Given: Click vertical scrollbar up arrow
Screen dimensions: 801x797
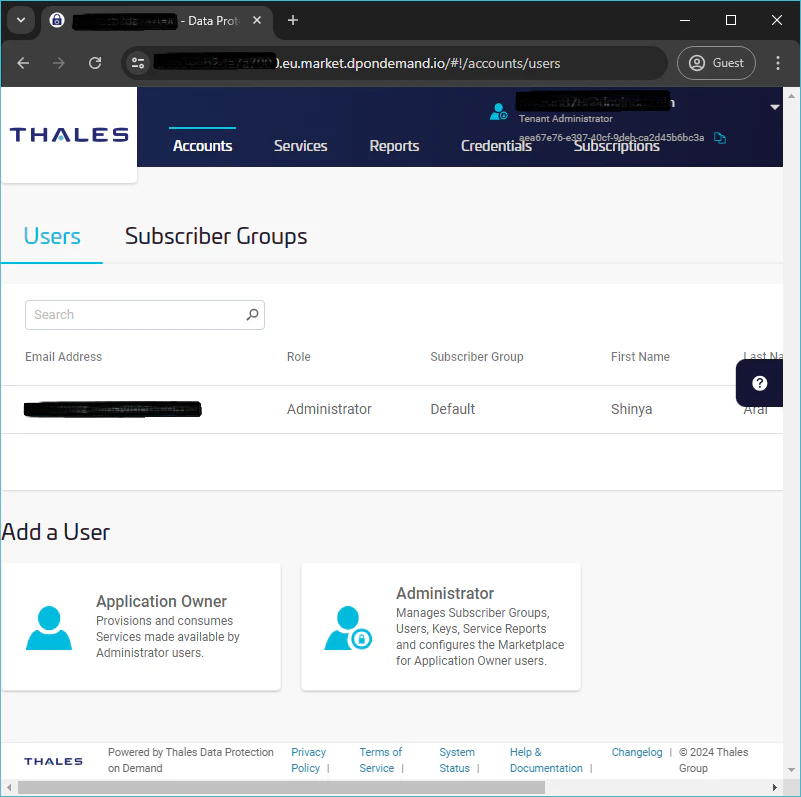Looking at the screenshot, I should [x=791, y=96].
